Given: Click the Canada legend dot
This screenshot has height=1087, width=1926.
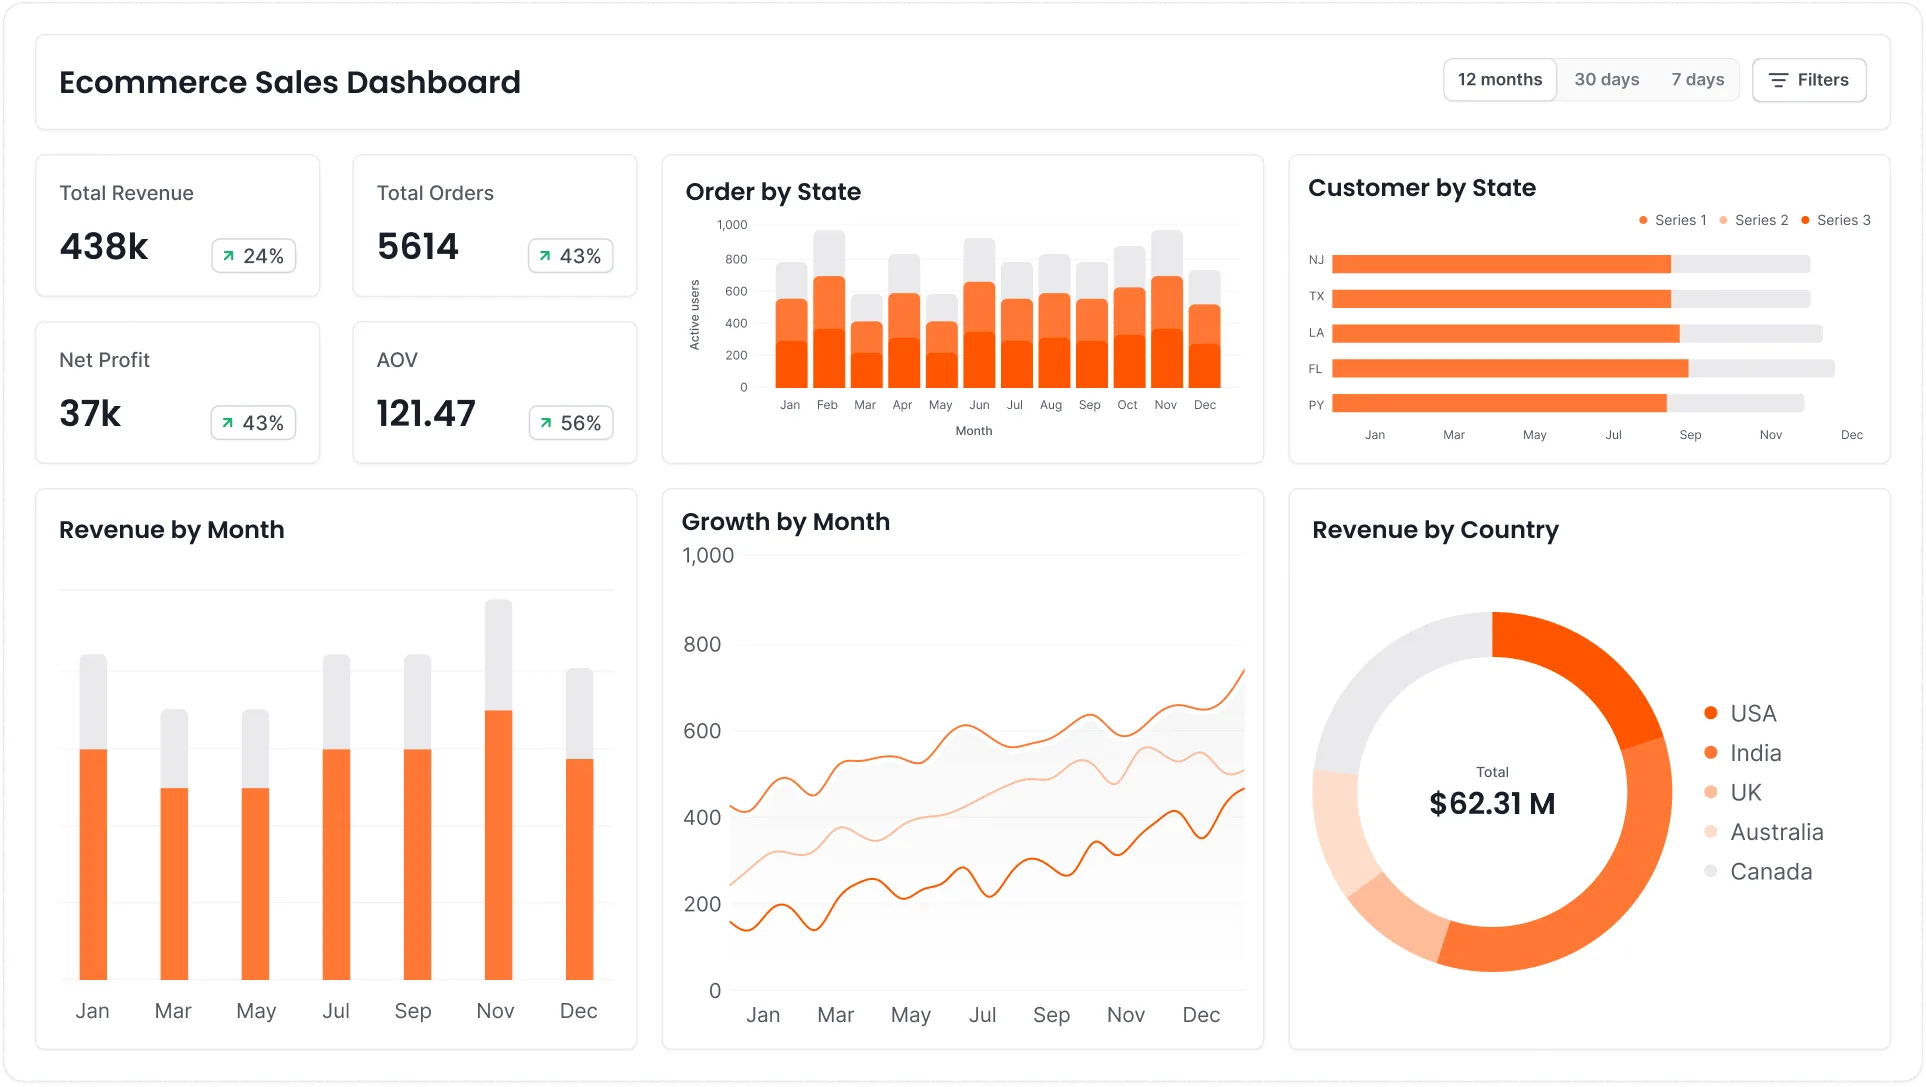Looking at the screenshot, I should (x=1709, y=871).
